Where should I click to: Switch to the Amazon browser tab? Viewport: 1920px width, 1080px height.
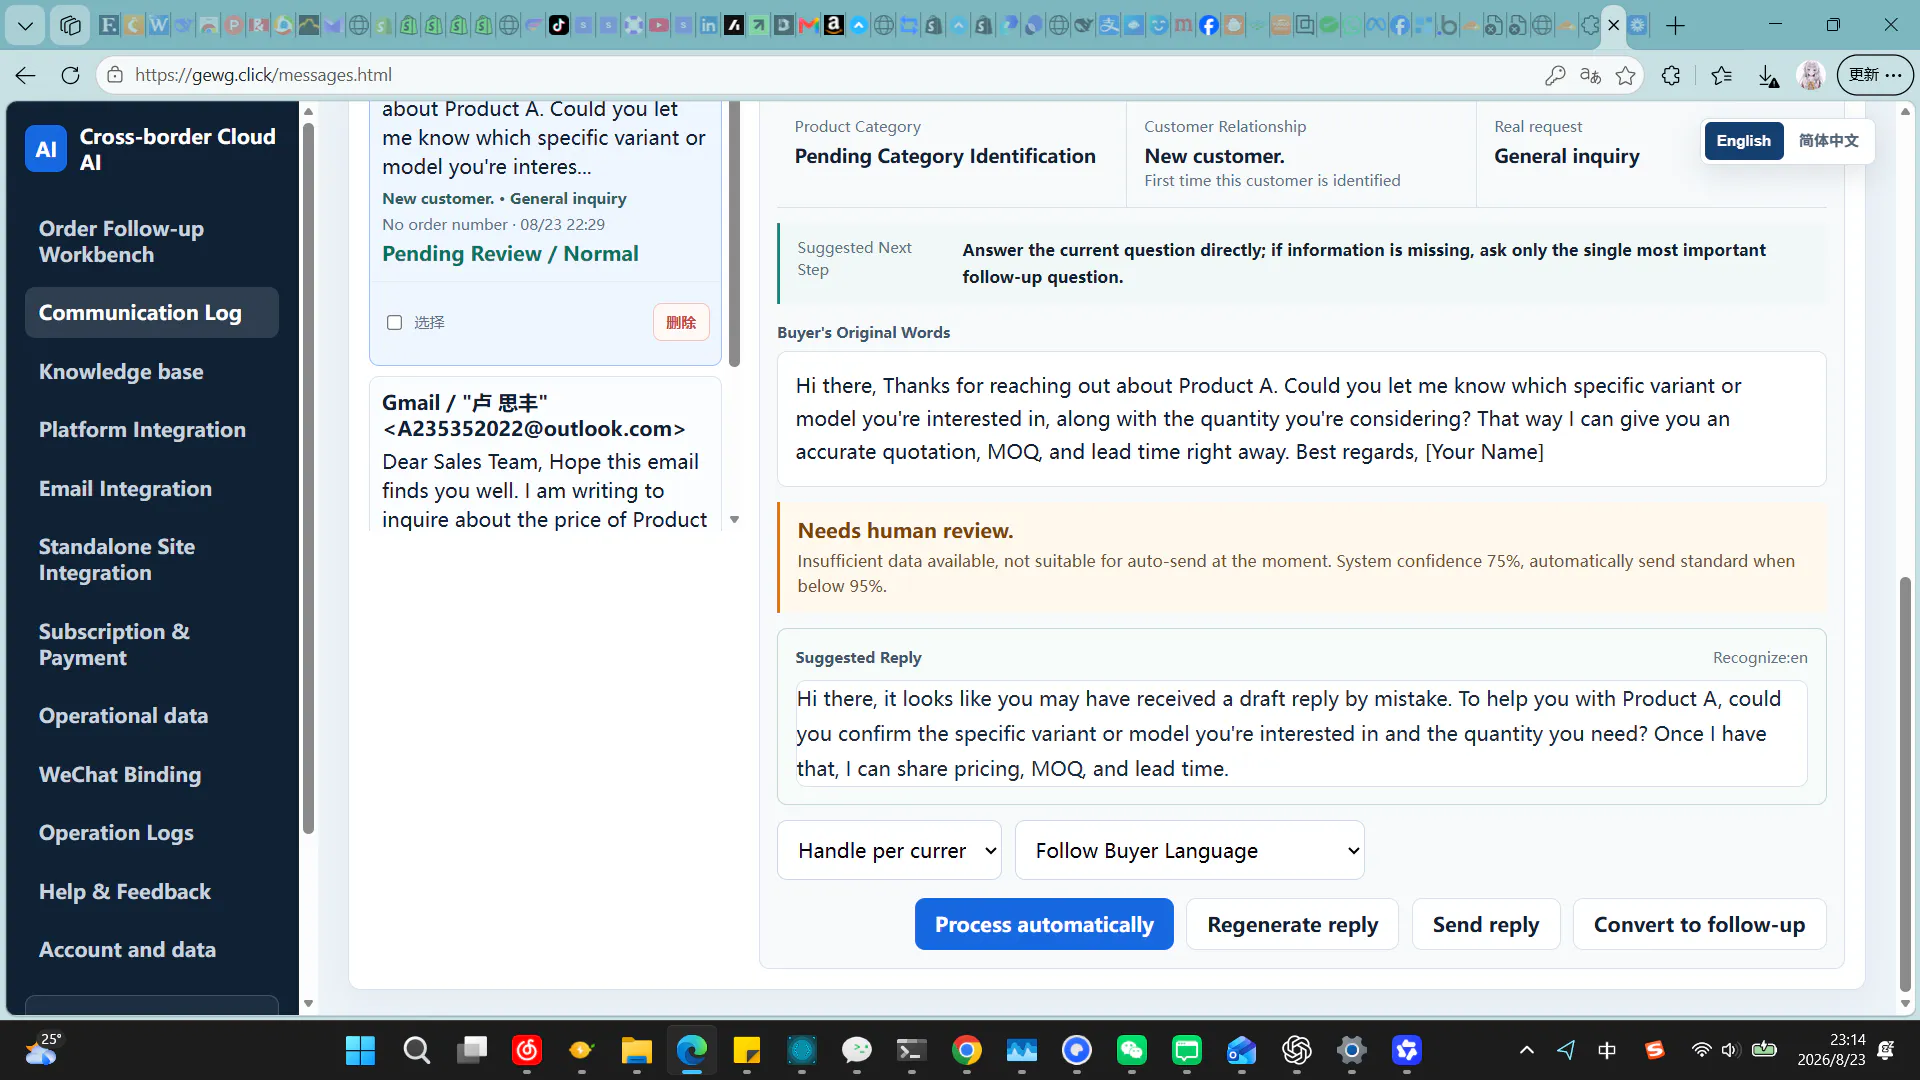(x=834, y=25)
